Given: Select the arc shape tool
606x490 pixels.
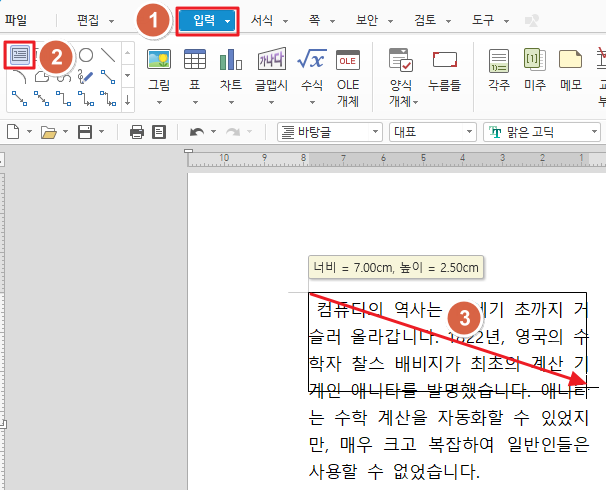Looking at the screenshot, I should click(19, 77).
